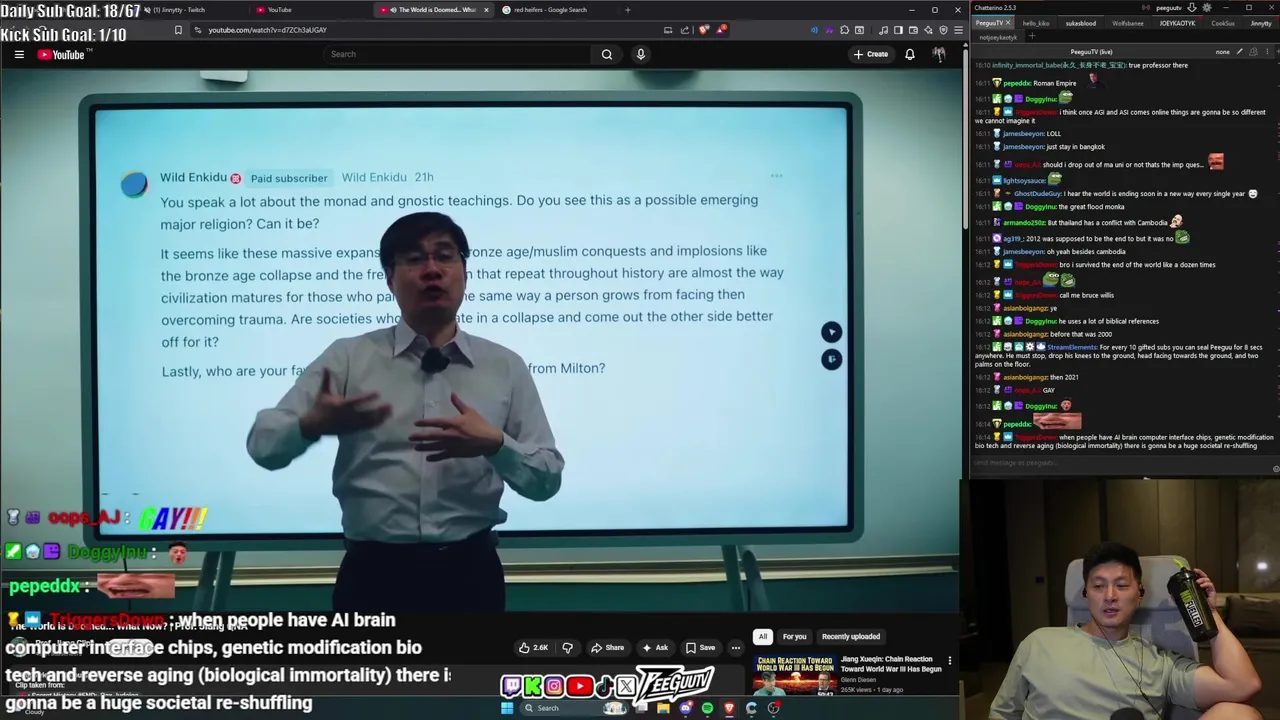The width and height of the screenshot is (1280, 720).
Task: Dislike the video with thumbs down
Action: click(567, 647)
